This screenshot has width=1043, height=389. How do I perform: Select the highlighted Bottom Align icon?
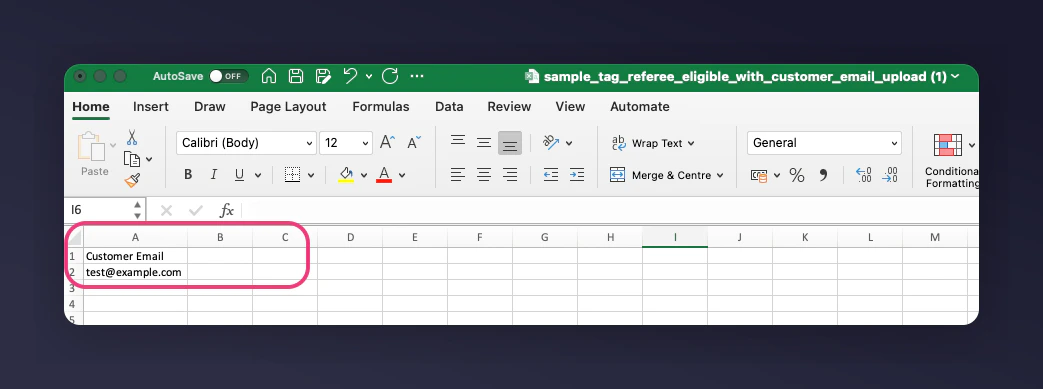point(510,143)
